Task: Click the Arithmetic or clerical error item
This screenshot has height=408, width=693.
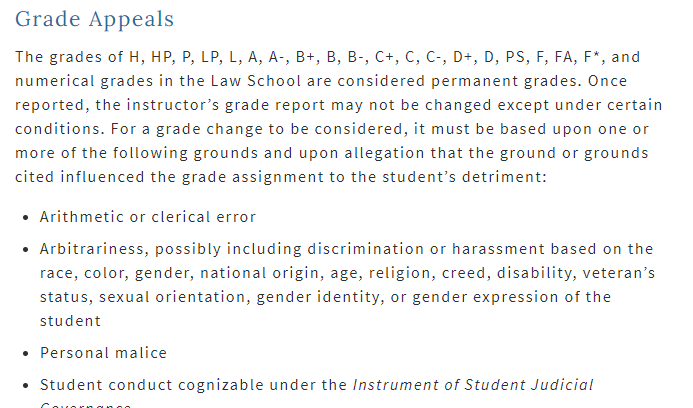Action: click(x=148, y=217)
